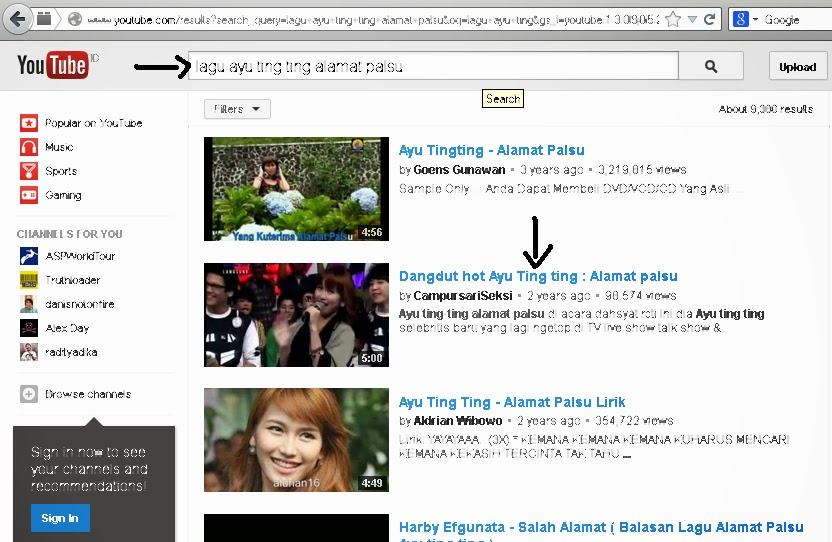
Task: Open the Music category link
Action: (59, 147)
